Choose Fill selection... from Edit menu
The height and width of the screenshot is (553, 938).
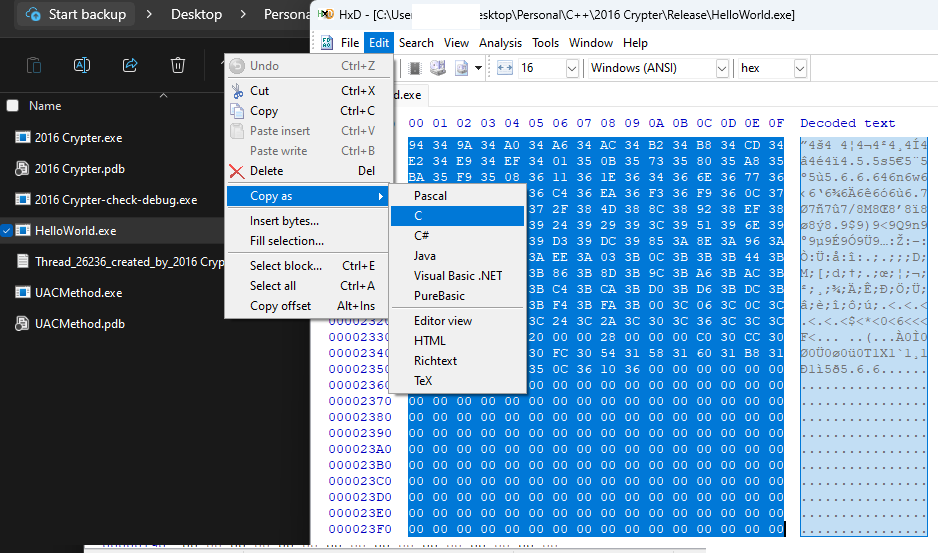[x=309, y=241]
